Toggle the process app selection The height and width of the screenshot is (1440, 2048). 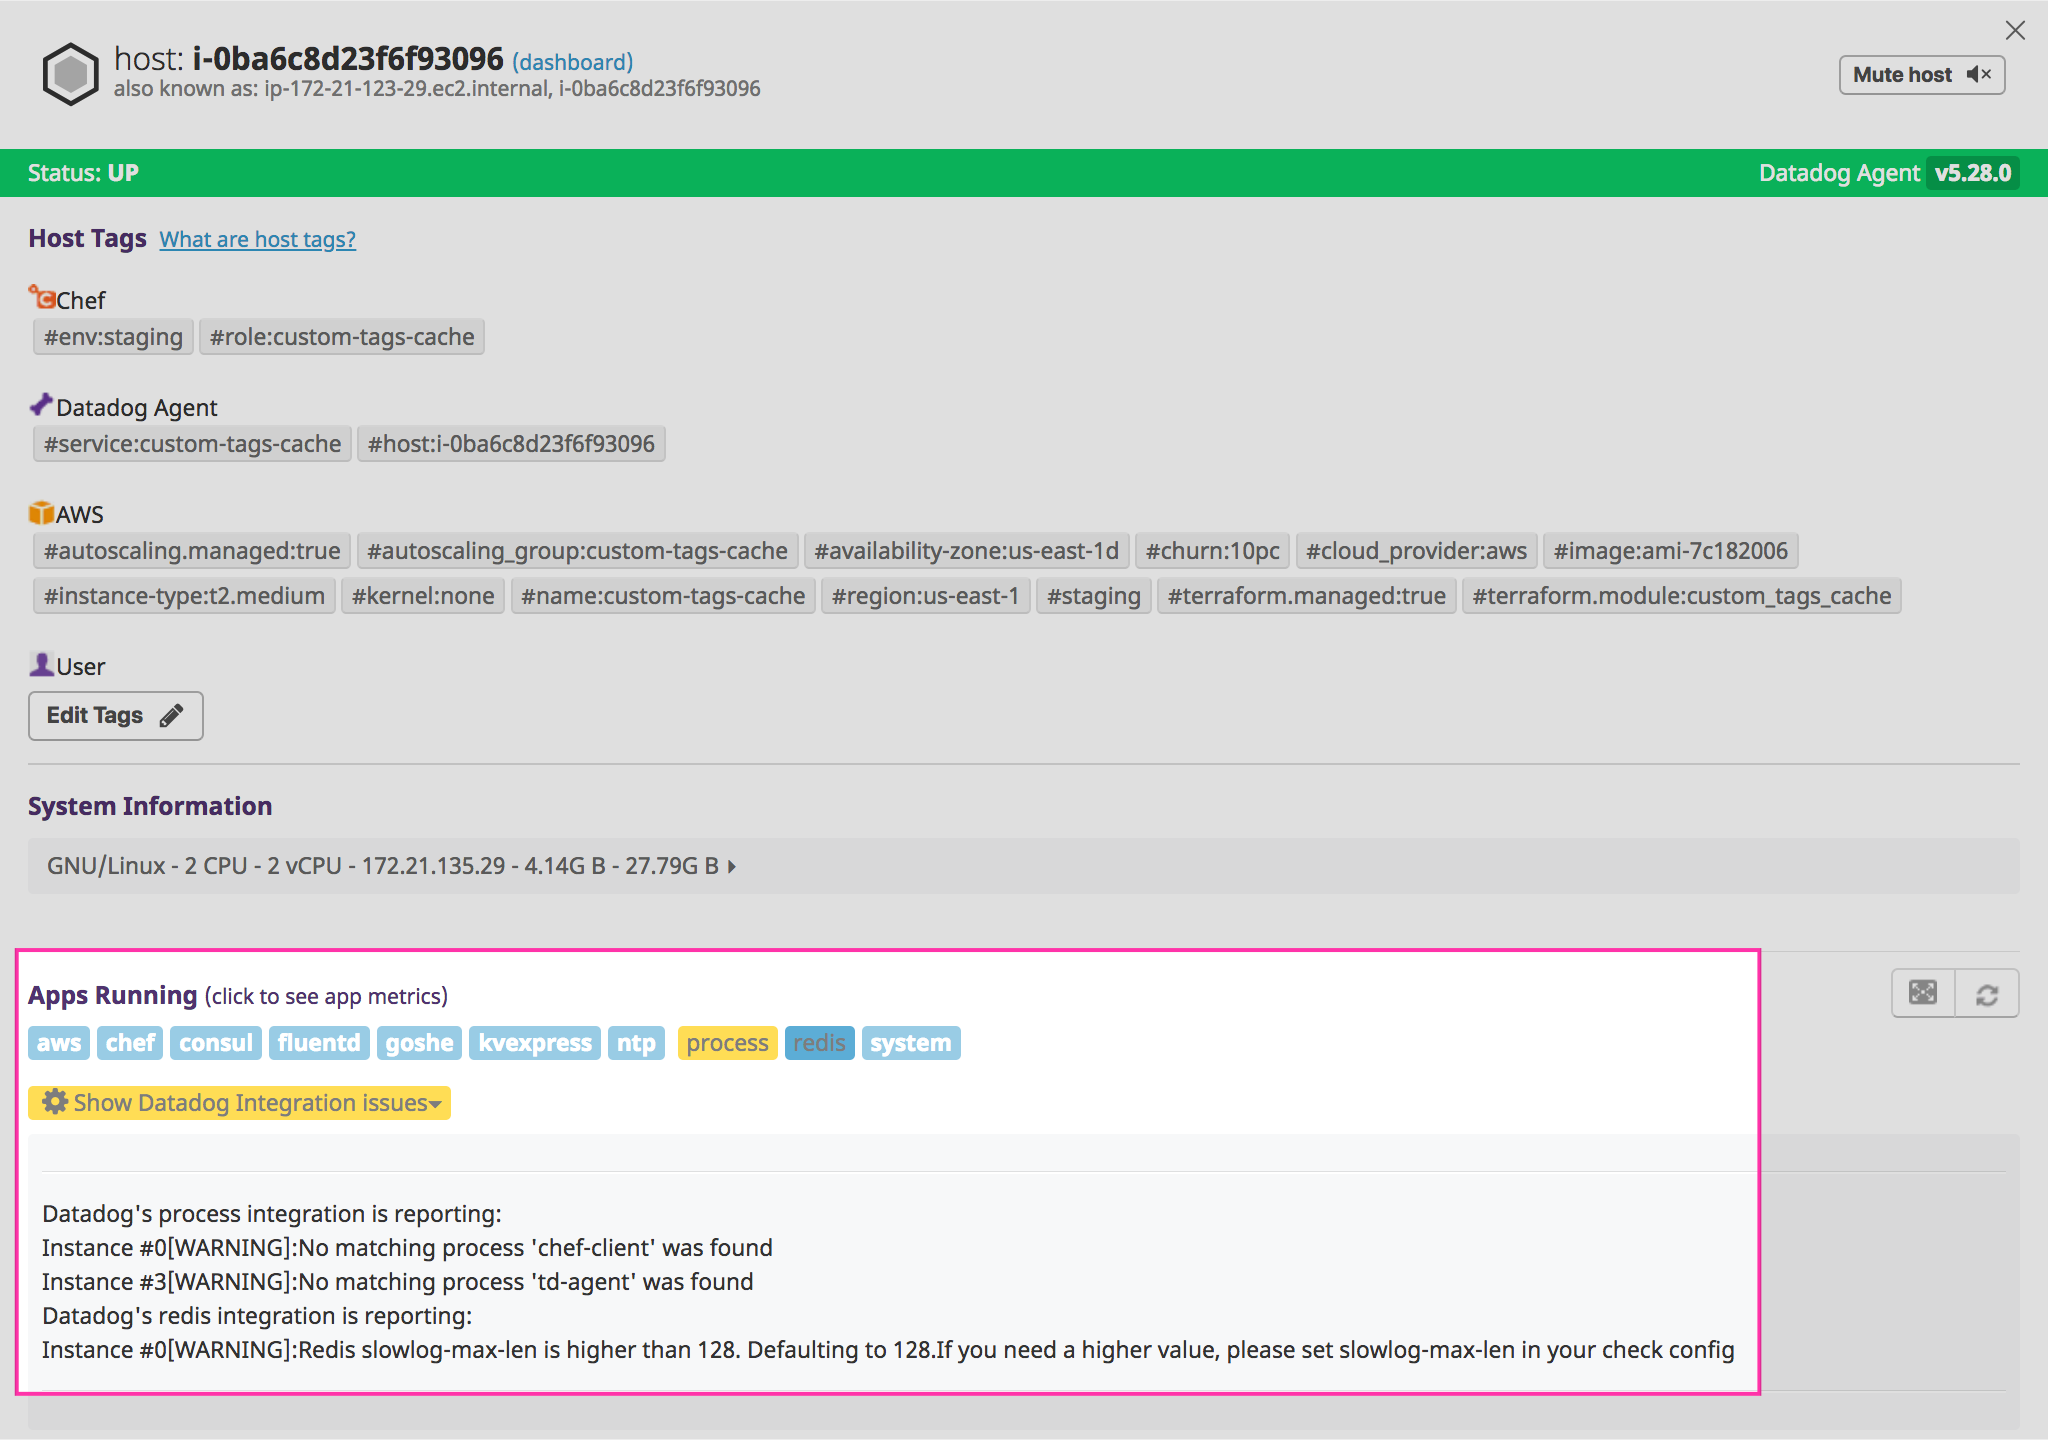(x=727, y=1042)
